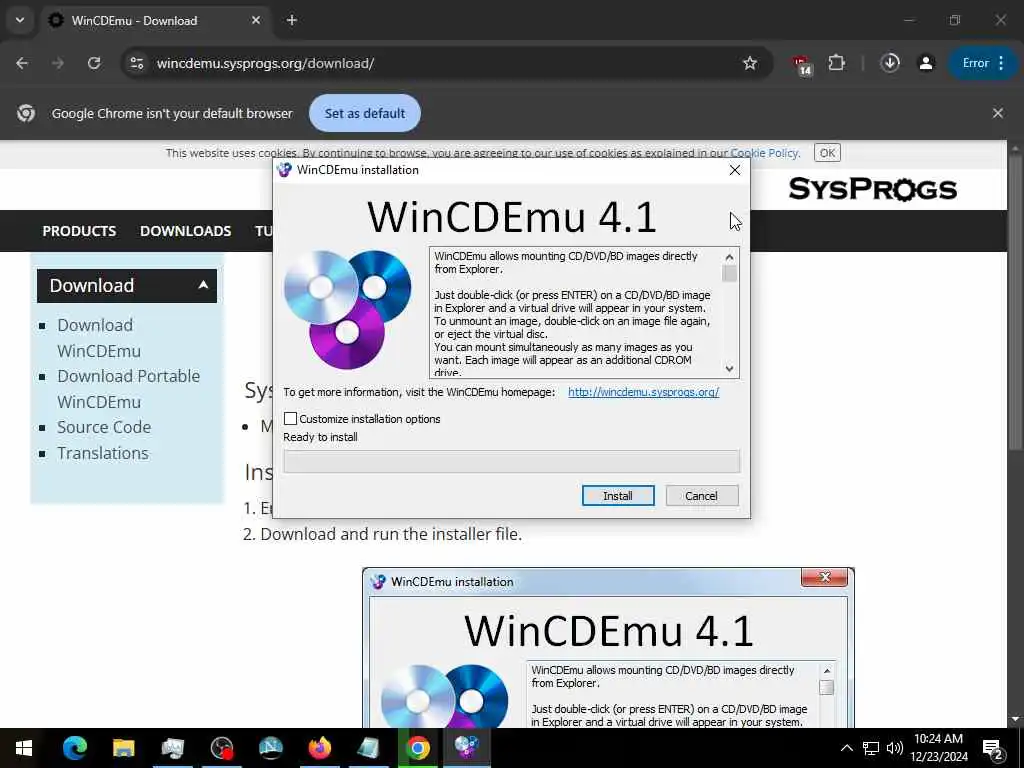Open Chrome extensions puzzle icon
This screenshot has width=1024, height=768.
pos(837,63)
